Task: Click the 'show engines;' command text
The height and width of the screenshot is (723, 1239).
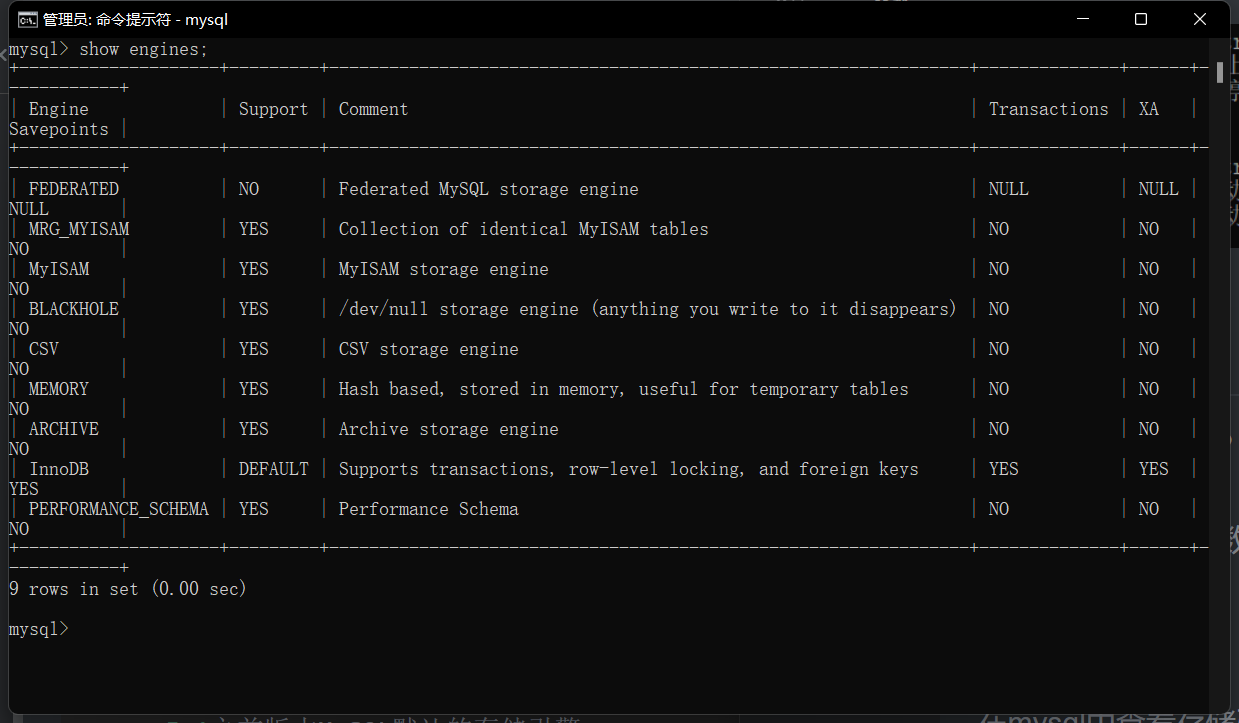Action: tap(143, 49)
